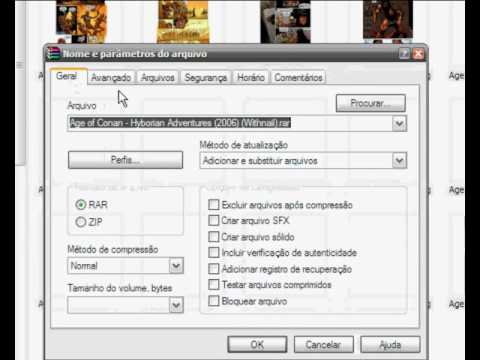This screenshot has width=480, height=360.
Task: Open the Comentários tab
Action: (x=298, y=78)
